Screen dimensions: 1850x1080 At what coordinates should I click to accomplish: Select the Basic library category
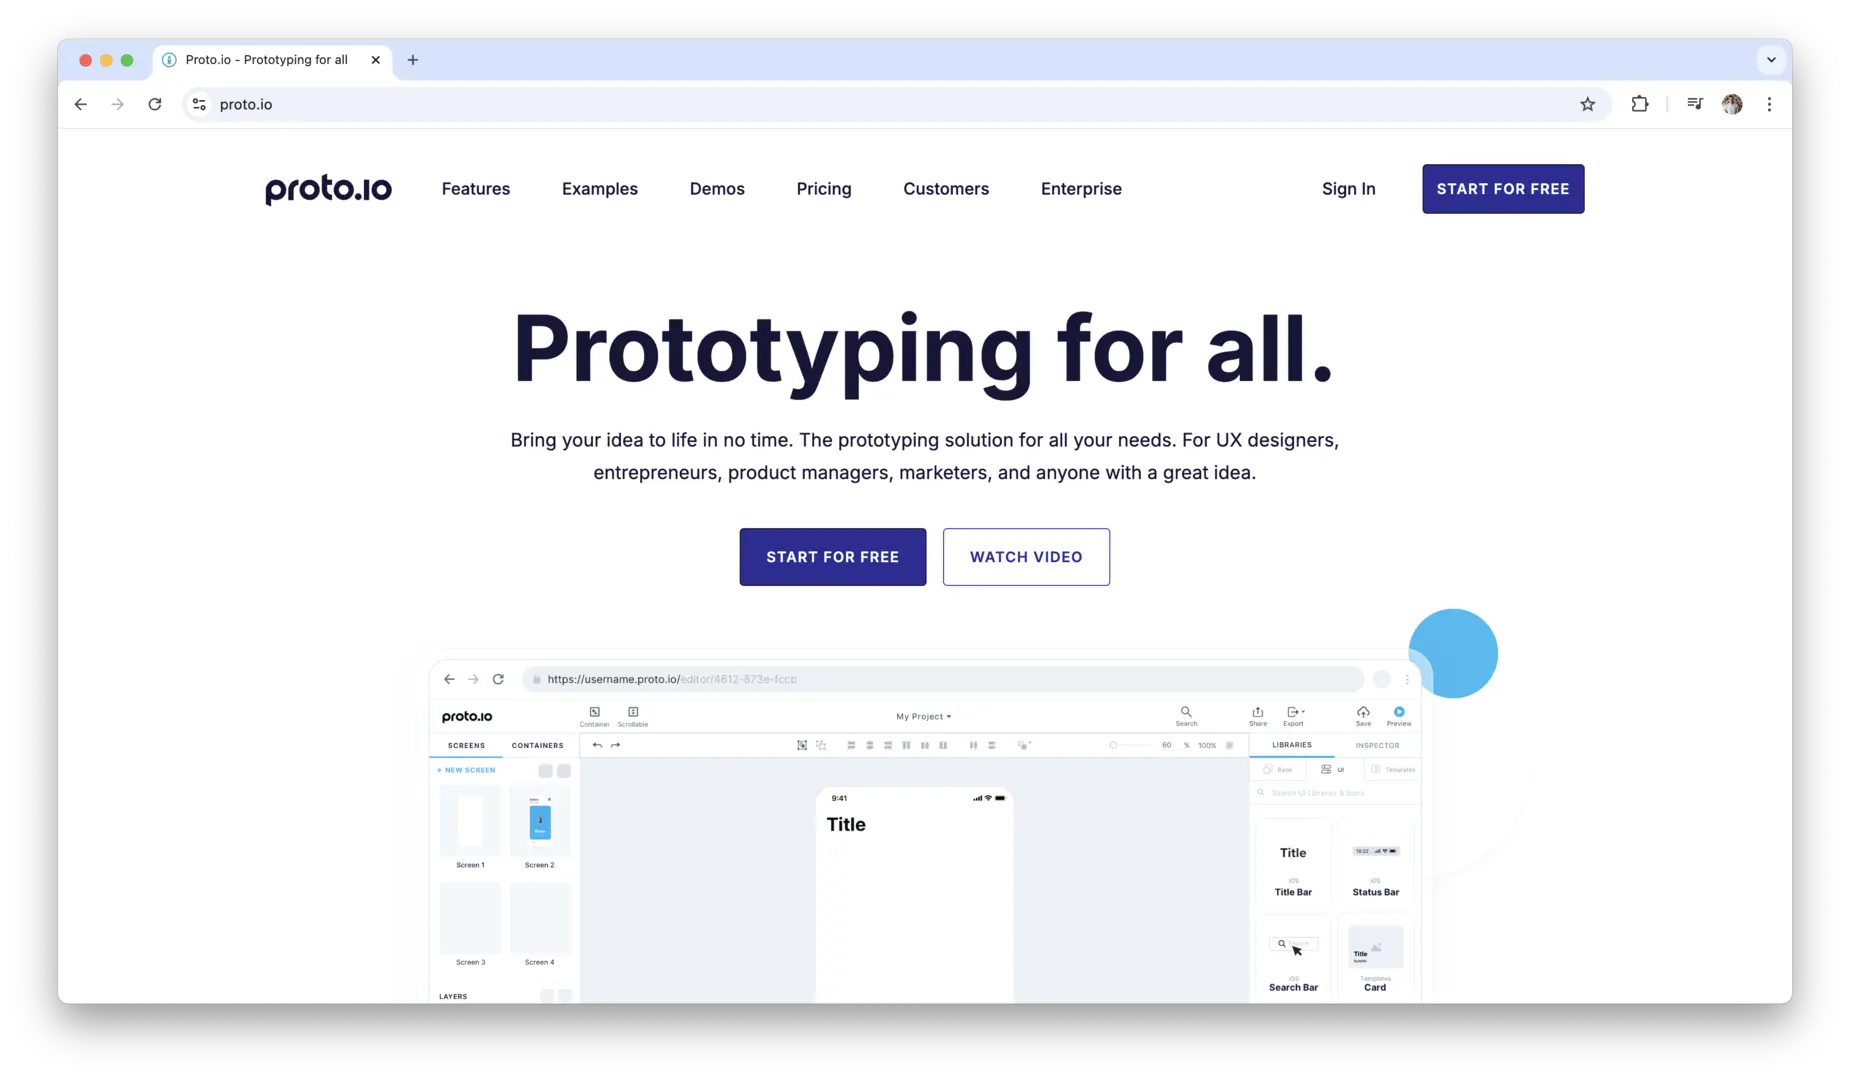click(1278, 770)
